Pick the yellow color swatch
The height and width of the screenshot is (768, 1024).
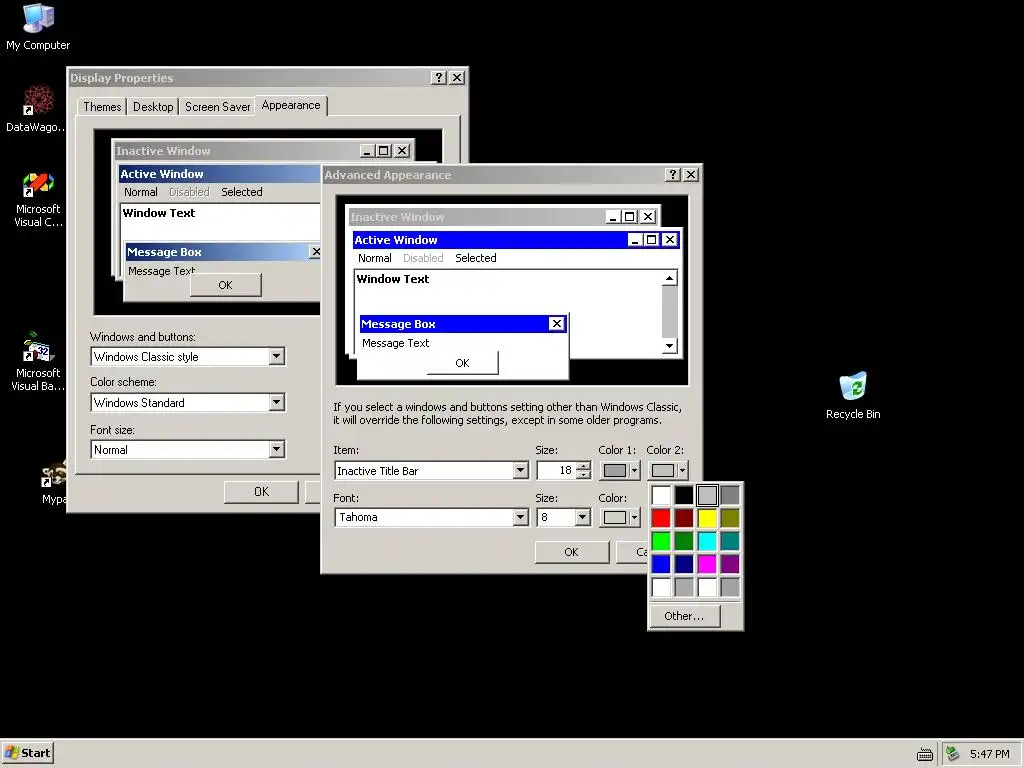(x=707, y=518)
